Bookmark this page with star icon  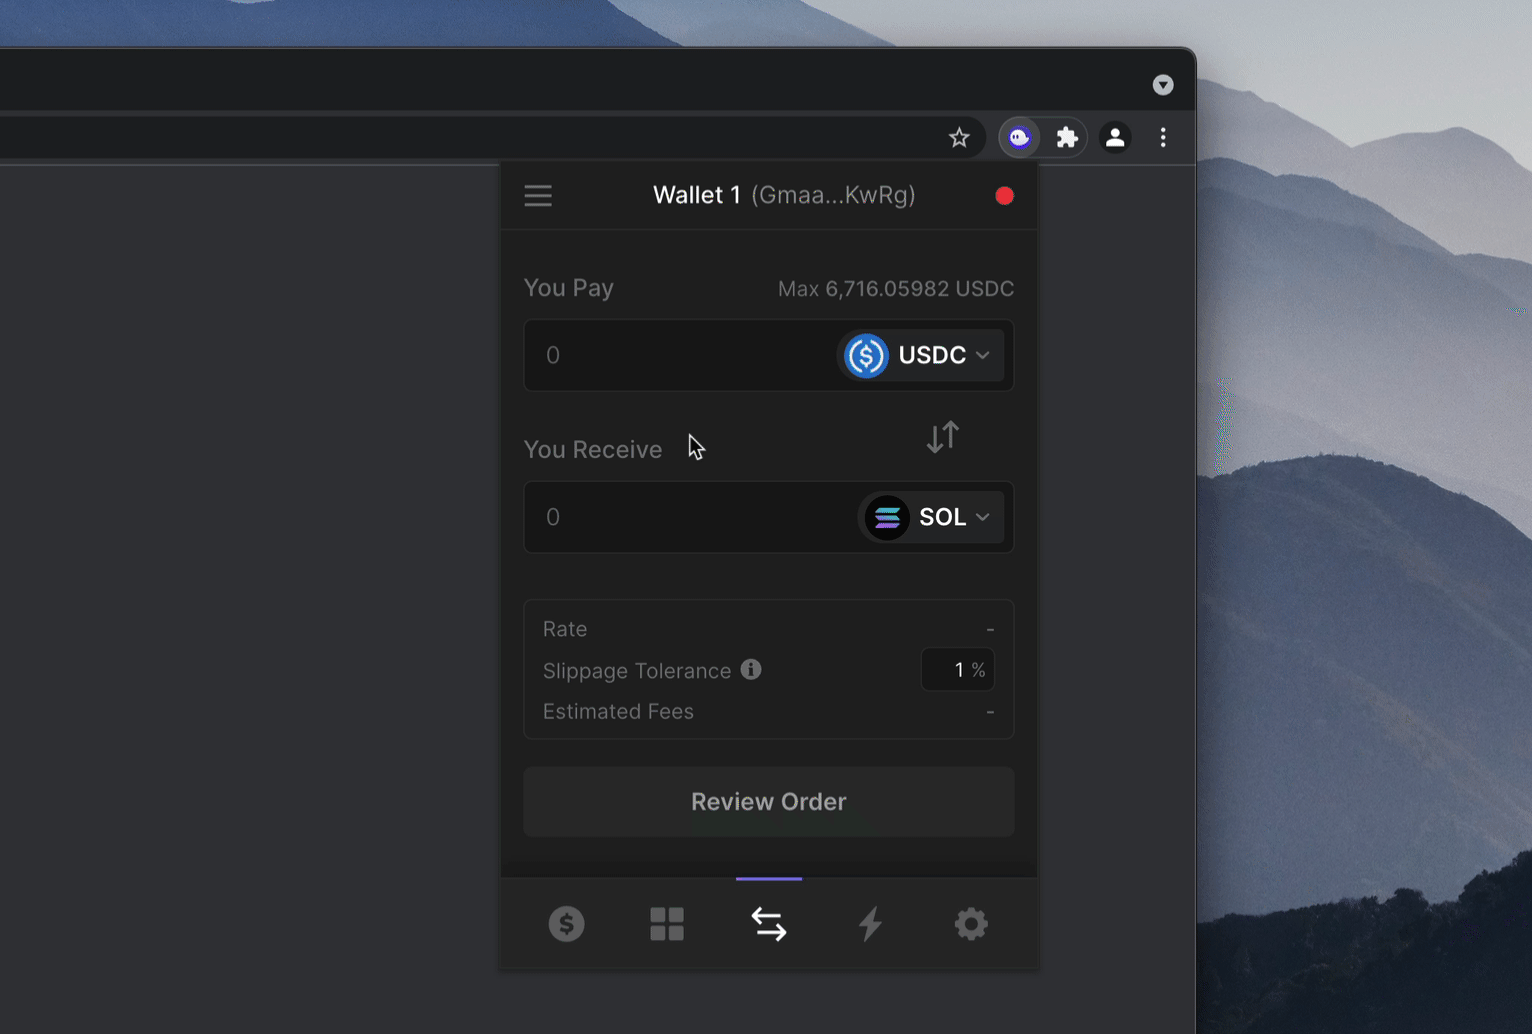[959, 138]
